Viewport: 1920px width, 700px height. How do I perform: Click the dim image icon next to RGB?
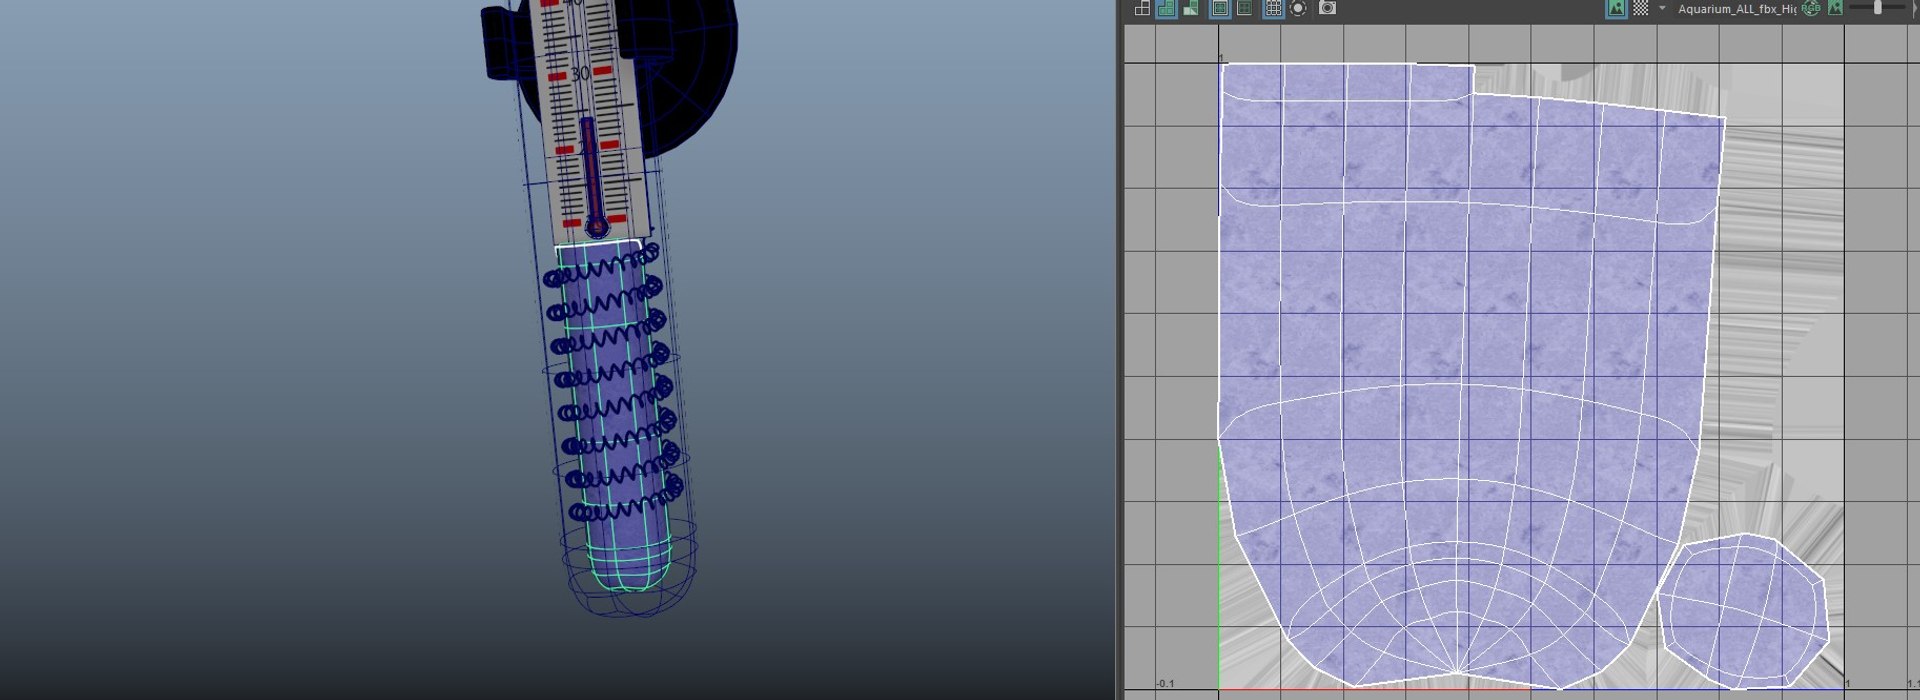[x=1835, y=8]
